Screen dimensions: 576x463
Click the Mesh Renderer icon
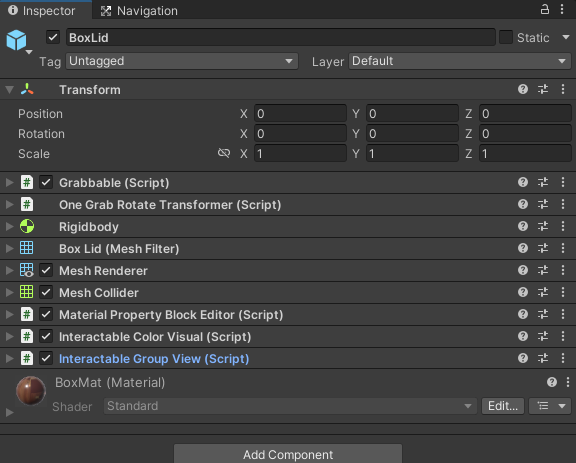[x=26, y=270]
